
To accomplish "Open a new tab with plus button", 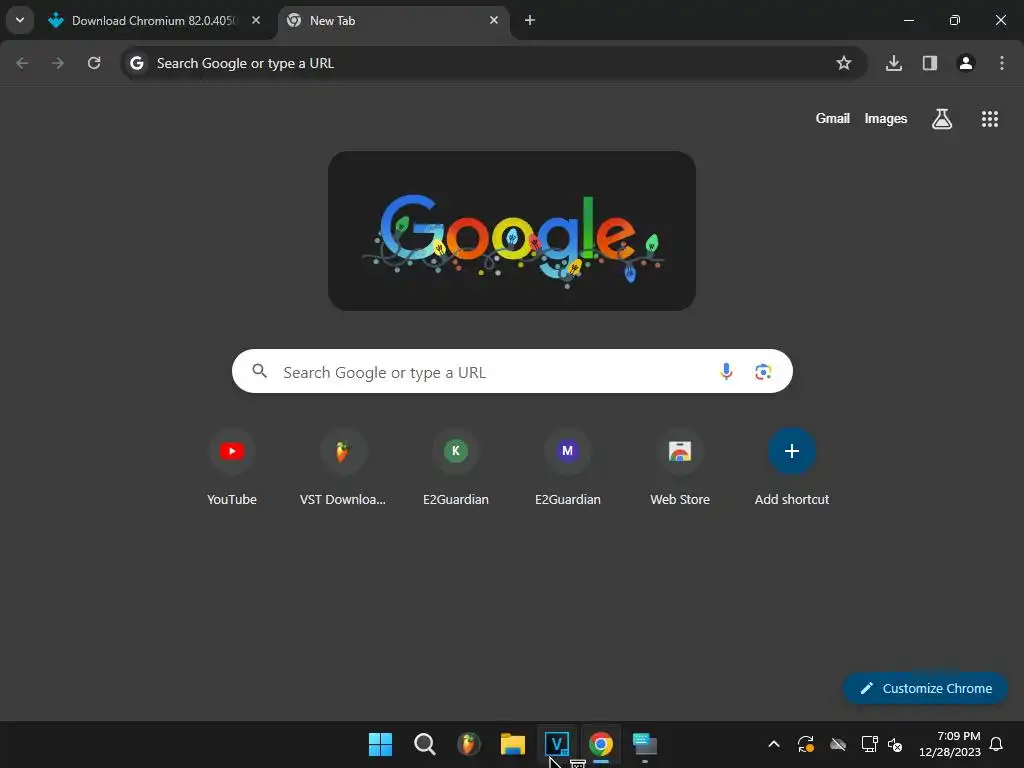I will [530, 20].
